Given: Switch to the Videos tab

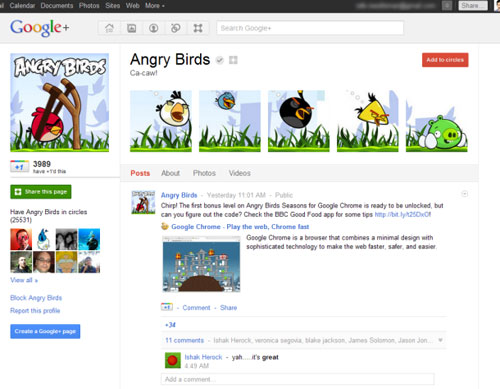Looking at the screenshot, I should (240, 173).
